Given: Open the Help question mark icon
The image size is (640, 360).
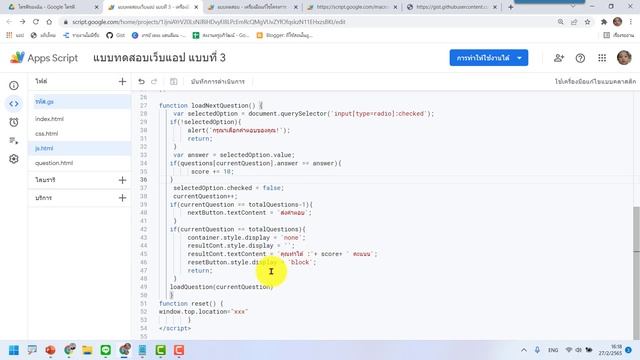Looking at the screenshot, I should pyautogui.click(x=580, y=58).
